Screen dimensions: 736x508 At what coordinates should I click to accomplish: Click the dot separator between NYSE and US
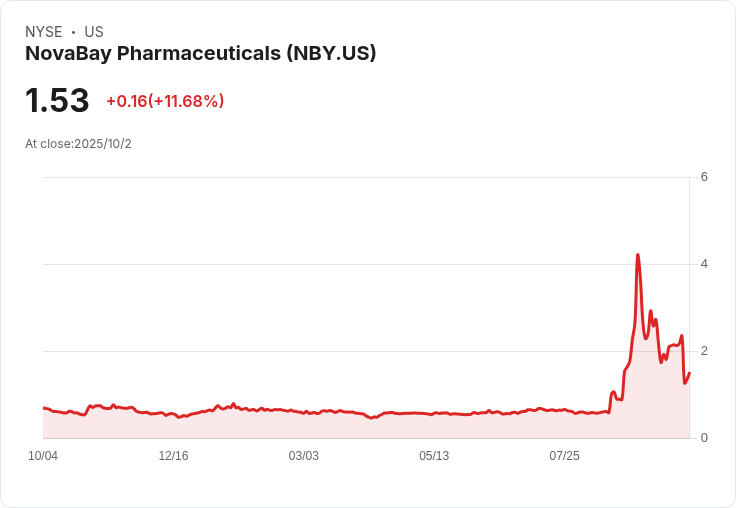pos(73,32)
